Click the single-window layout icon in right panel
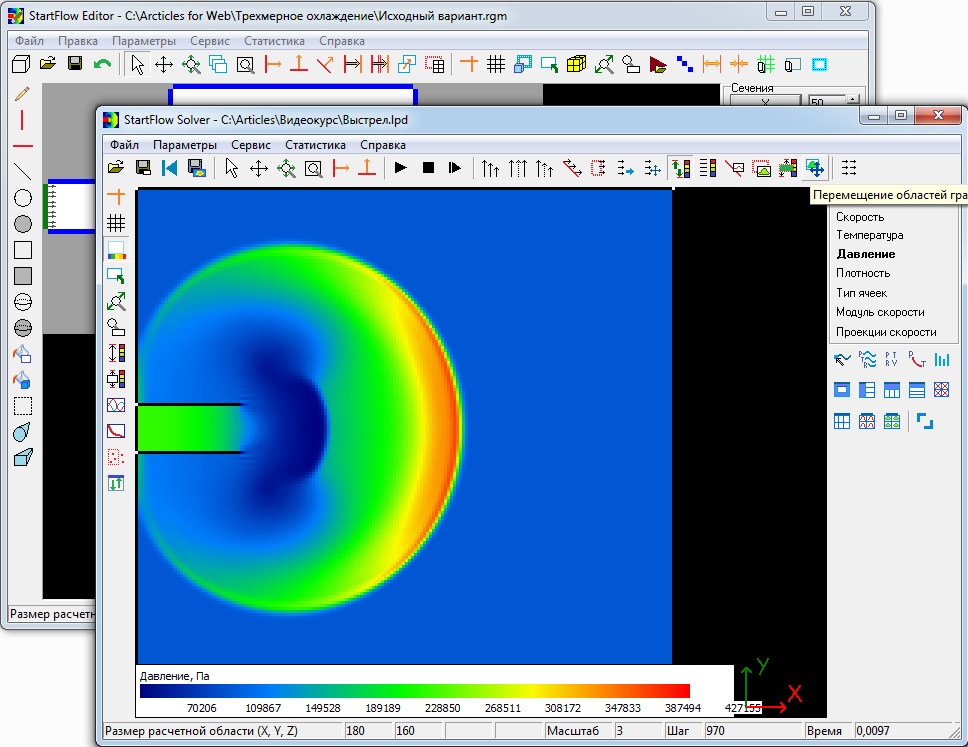This screenshot has width=968, height=747. (x=841, y=390)
